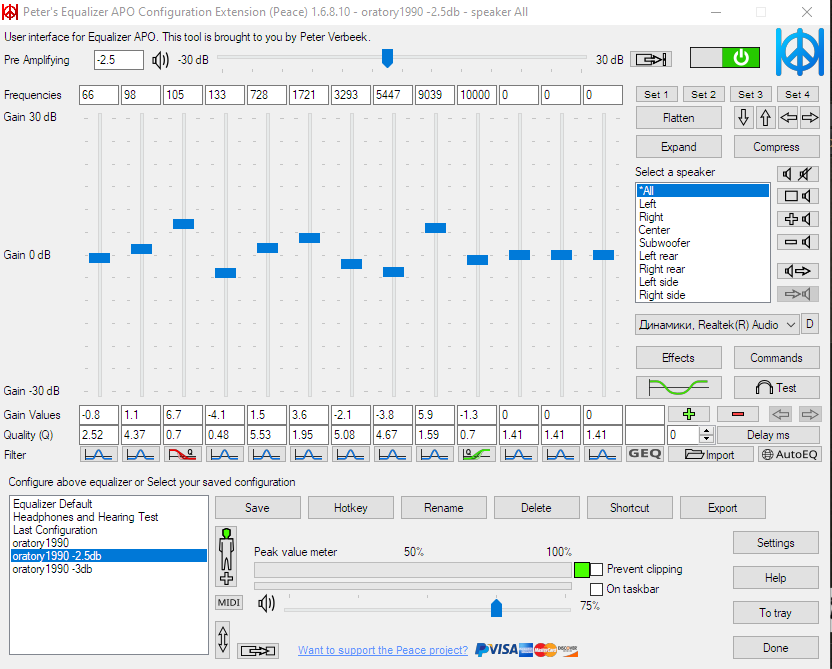Image resolution: width=832 pixels, height=669 pixels.
Task: Click the Flatten button
Action: (x=679, y=118)
